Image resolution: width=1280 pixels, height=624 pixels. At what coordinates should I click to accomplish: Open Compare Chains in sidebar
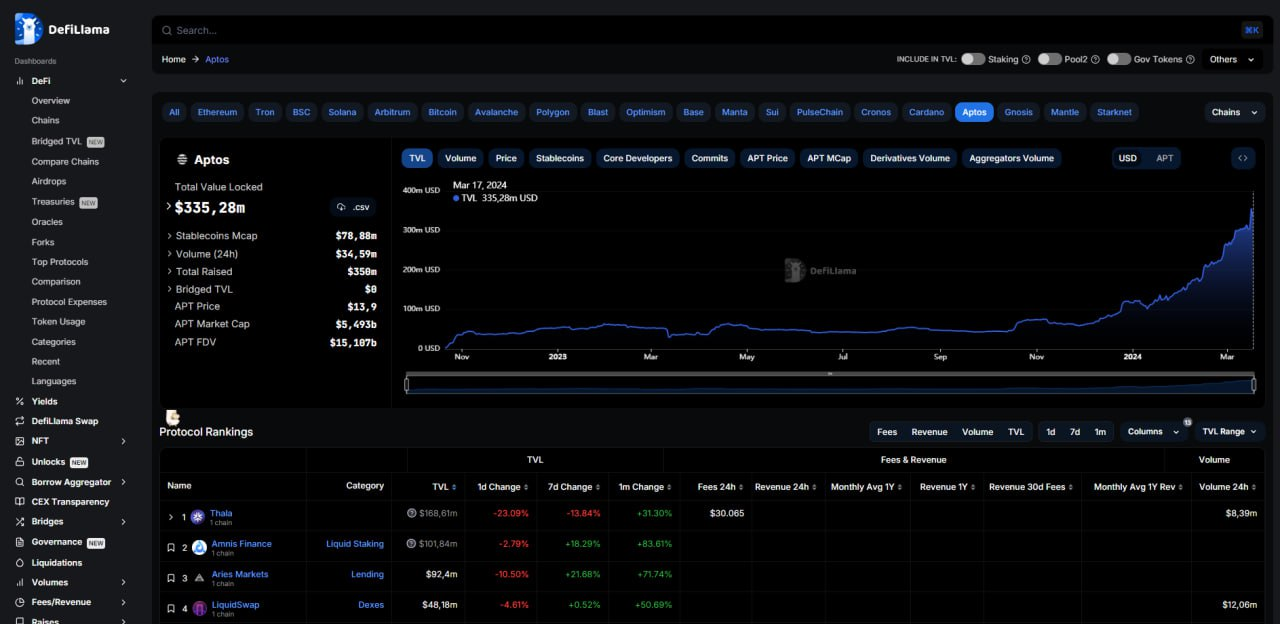click(65, 161)
